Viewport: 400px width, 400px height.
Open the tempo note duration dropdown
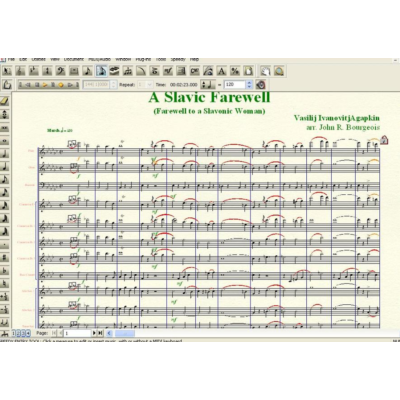(x=208, y=85)
